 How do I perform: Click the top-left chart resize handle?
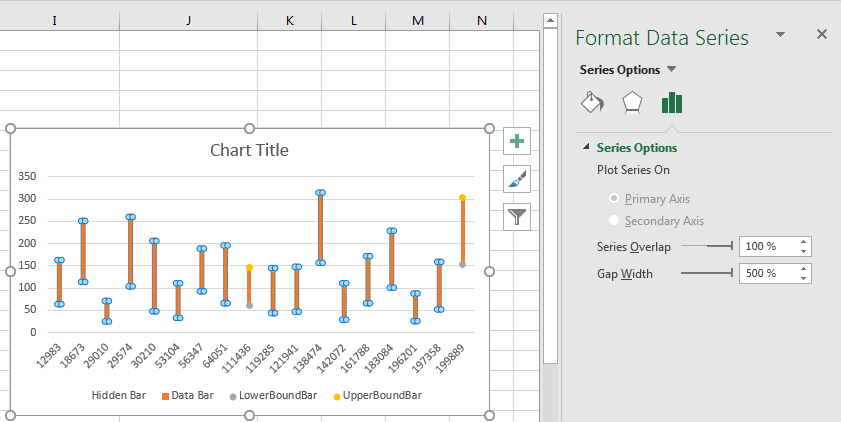coord(10,128)
